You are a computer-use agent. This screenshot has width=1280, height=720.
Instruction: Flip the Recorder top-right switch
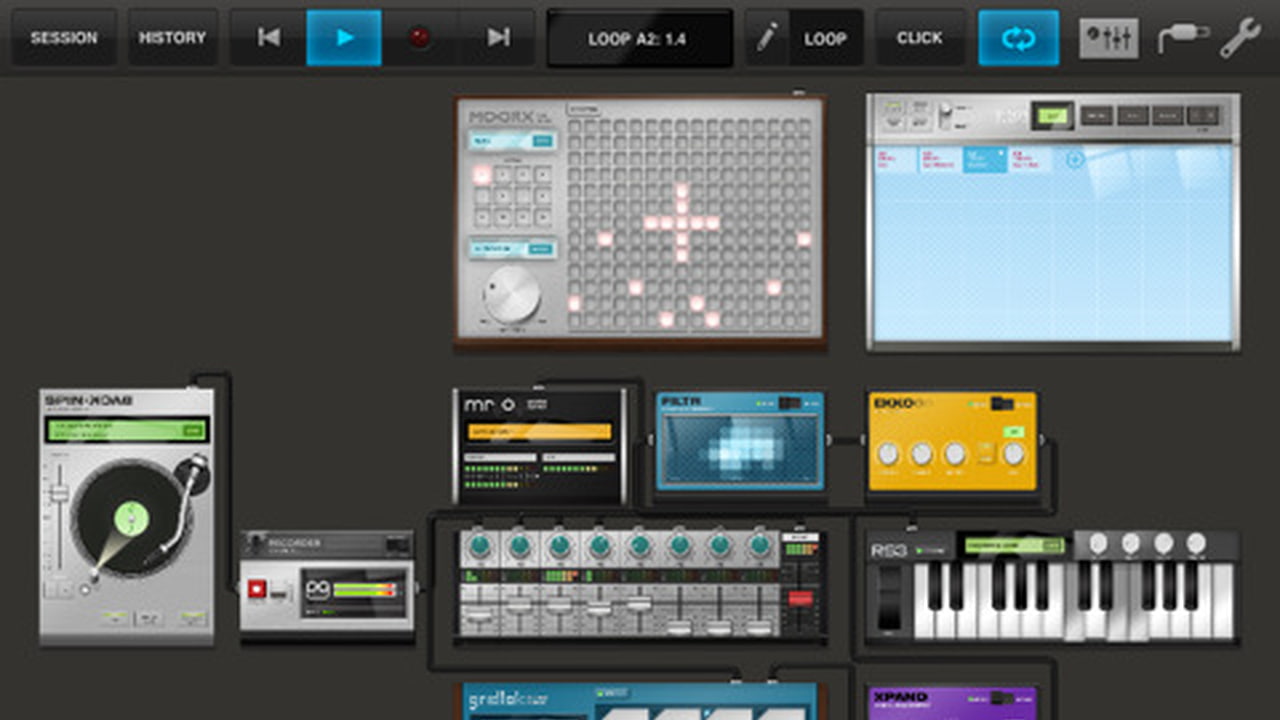[x=398, y=544]
